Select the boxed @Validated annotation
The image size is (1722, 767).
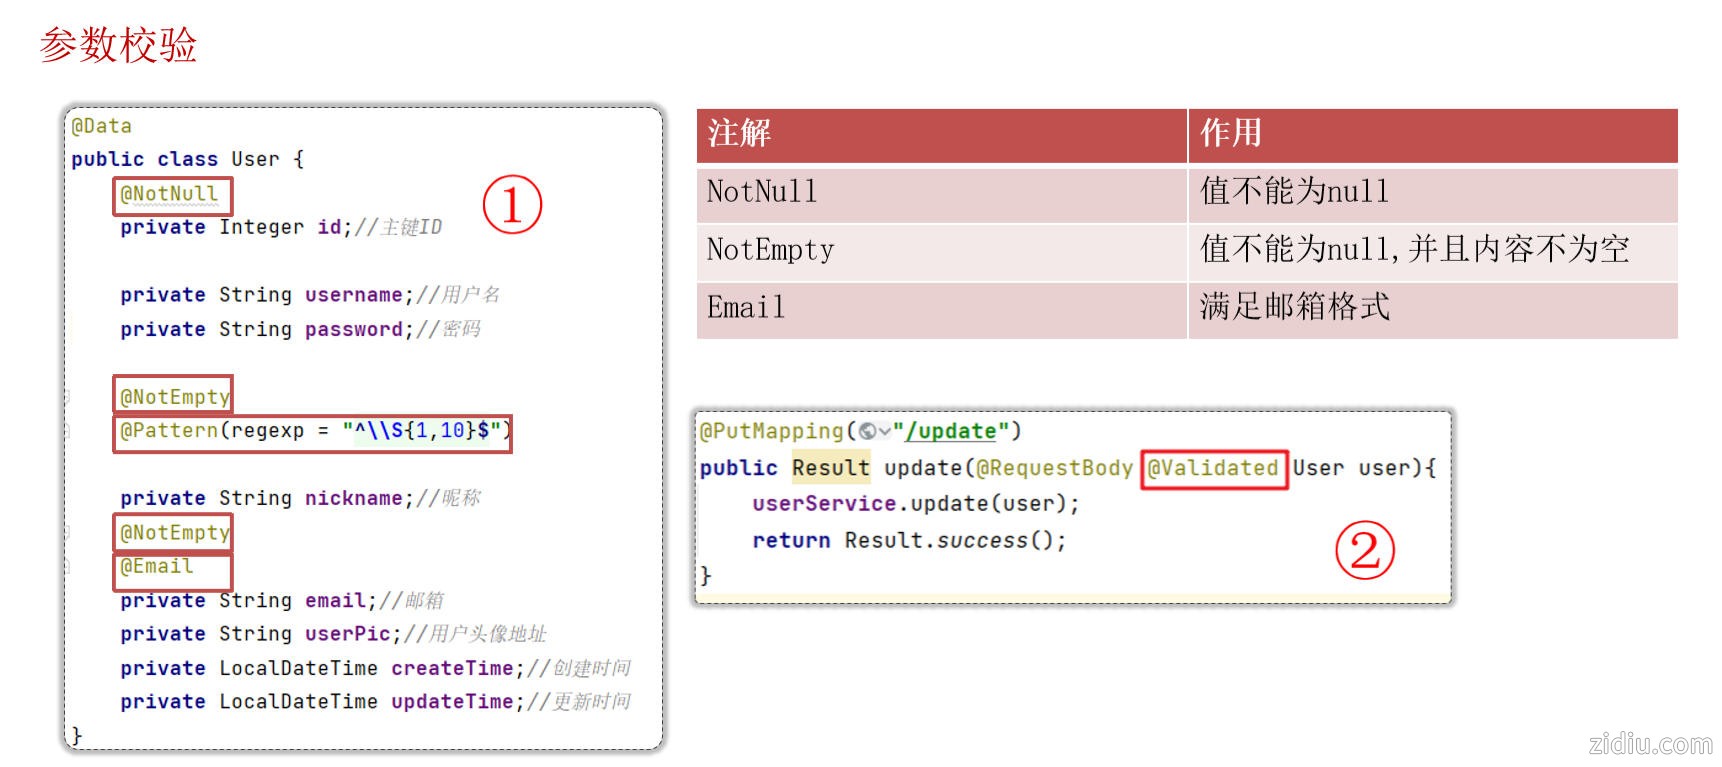(1213, 468)
